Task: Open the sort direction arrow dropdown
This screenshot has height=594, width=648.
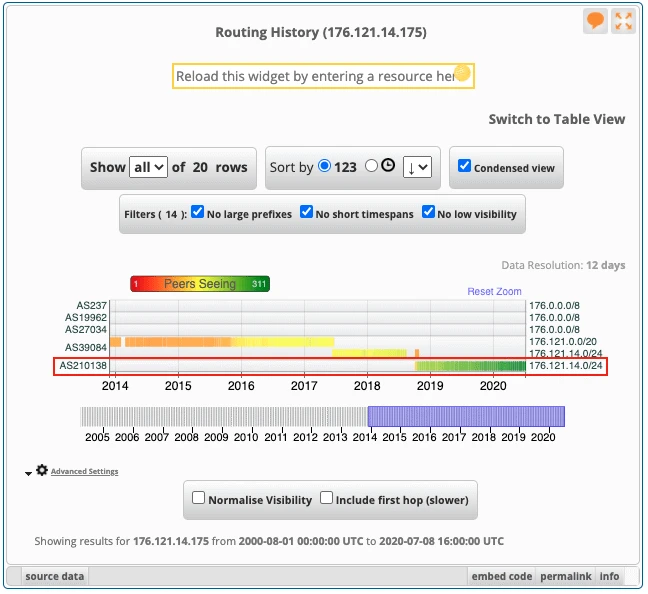Action: click(x=417, y=167)
